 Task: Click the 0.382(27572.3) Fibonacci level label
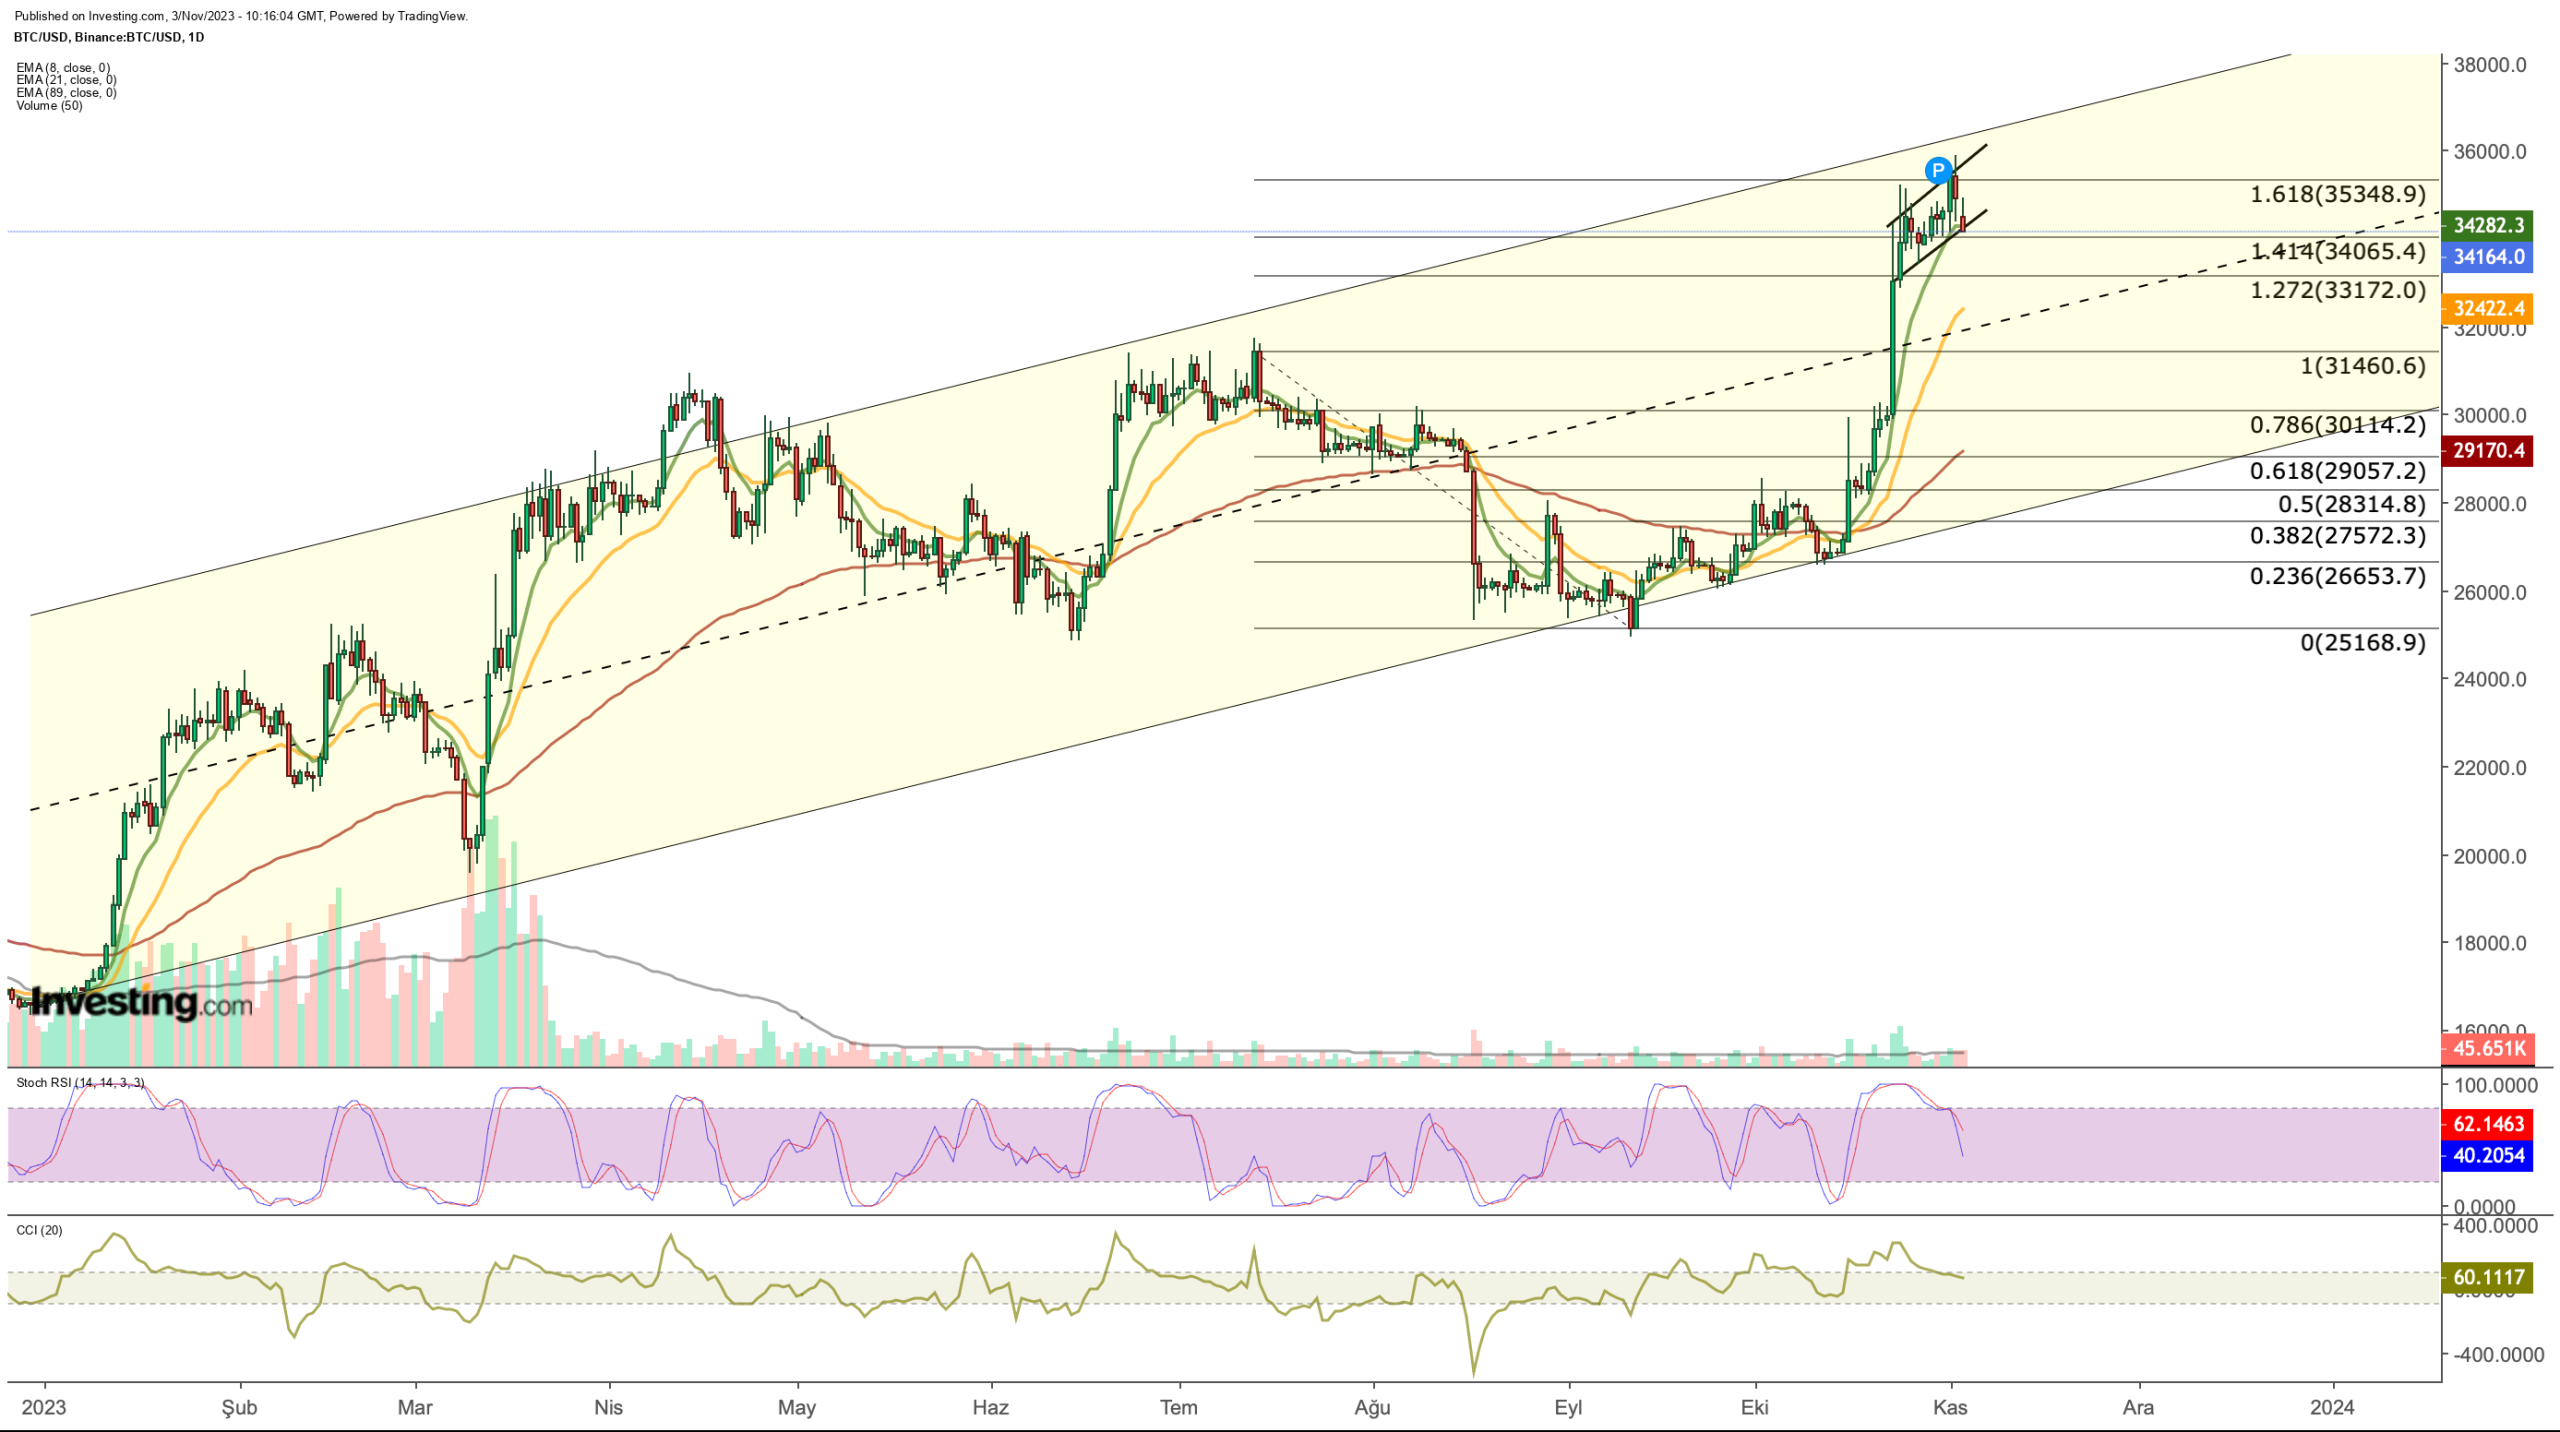[x=2338, y=536]
